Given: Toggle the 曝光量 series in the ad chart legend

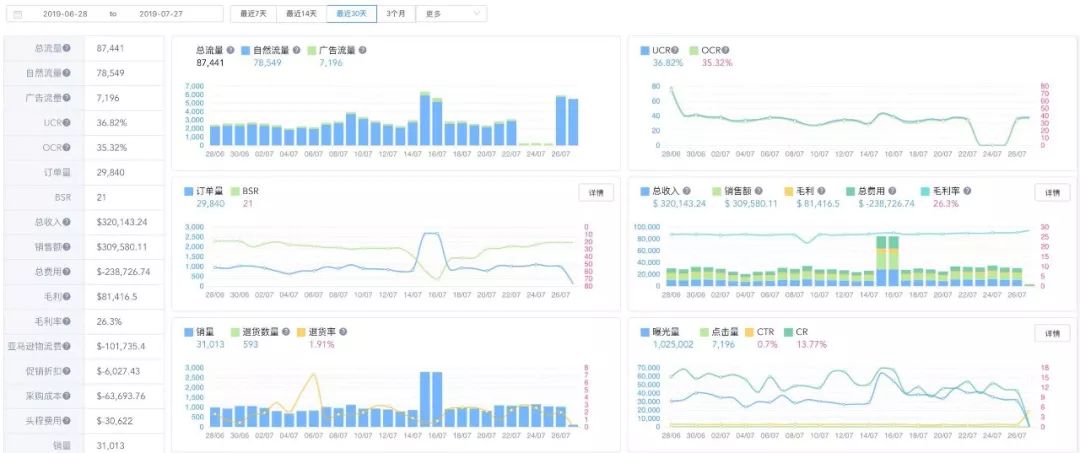Looking at the screenshot, I should pyautogui.click(x=661, y=331).
